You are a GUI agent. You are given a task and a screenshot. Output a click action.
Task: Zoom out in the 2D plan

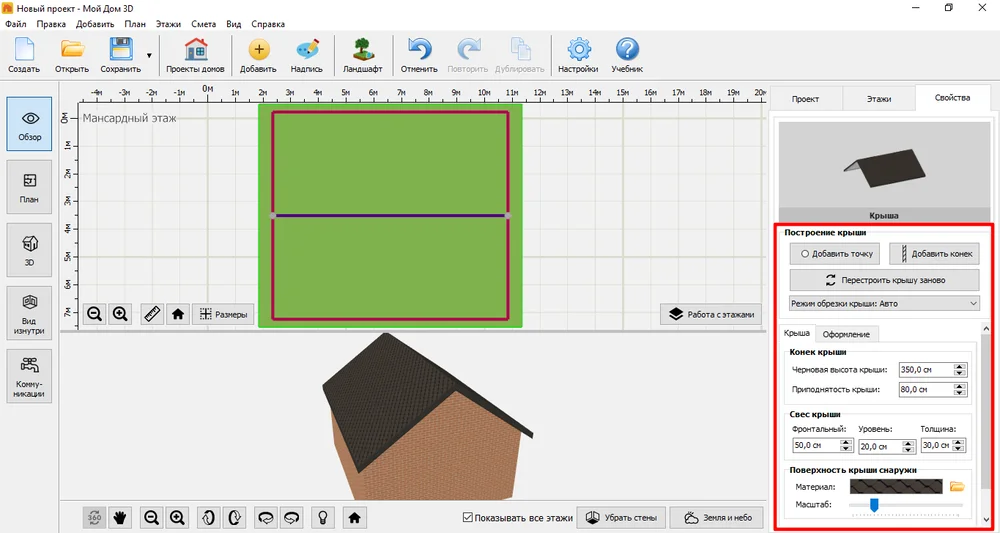[95, 314]
